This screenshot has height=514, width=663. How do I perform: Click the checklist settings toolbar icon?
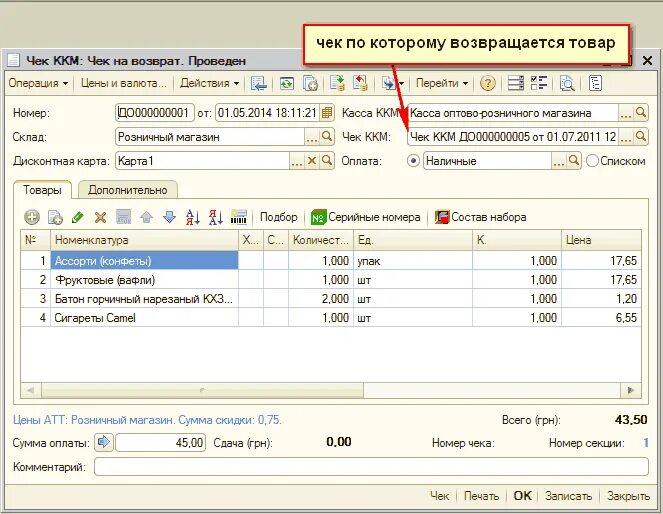pos(539,83)
